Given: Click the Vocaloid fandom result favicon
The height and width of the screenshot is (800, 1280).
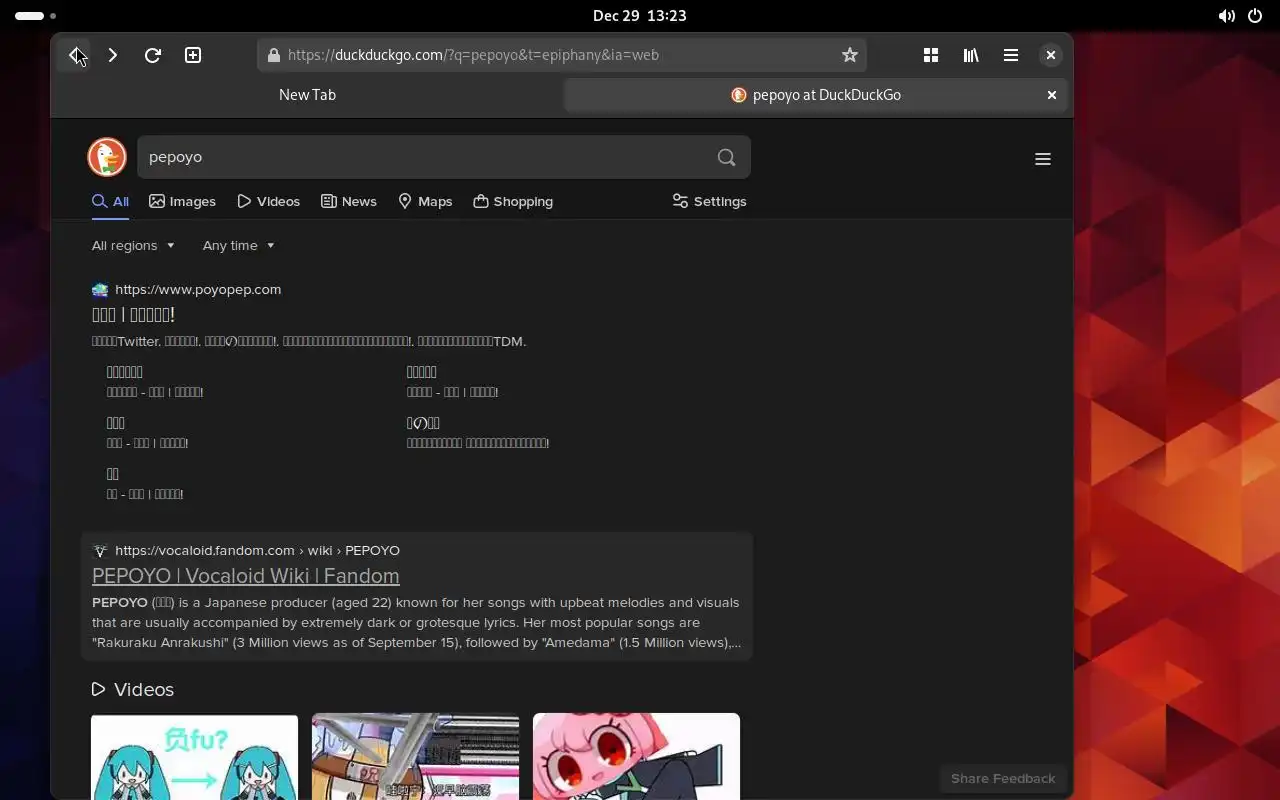Looking at the screenshot, I should [100, 551].
